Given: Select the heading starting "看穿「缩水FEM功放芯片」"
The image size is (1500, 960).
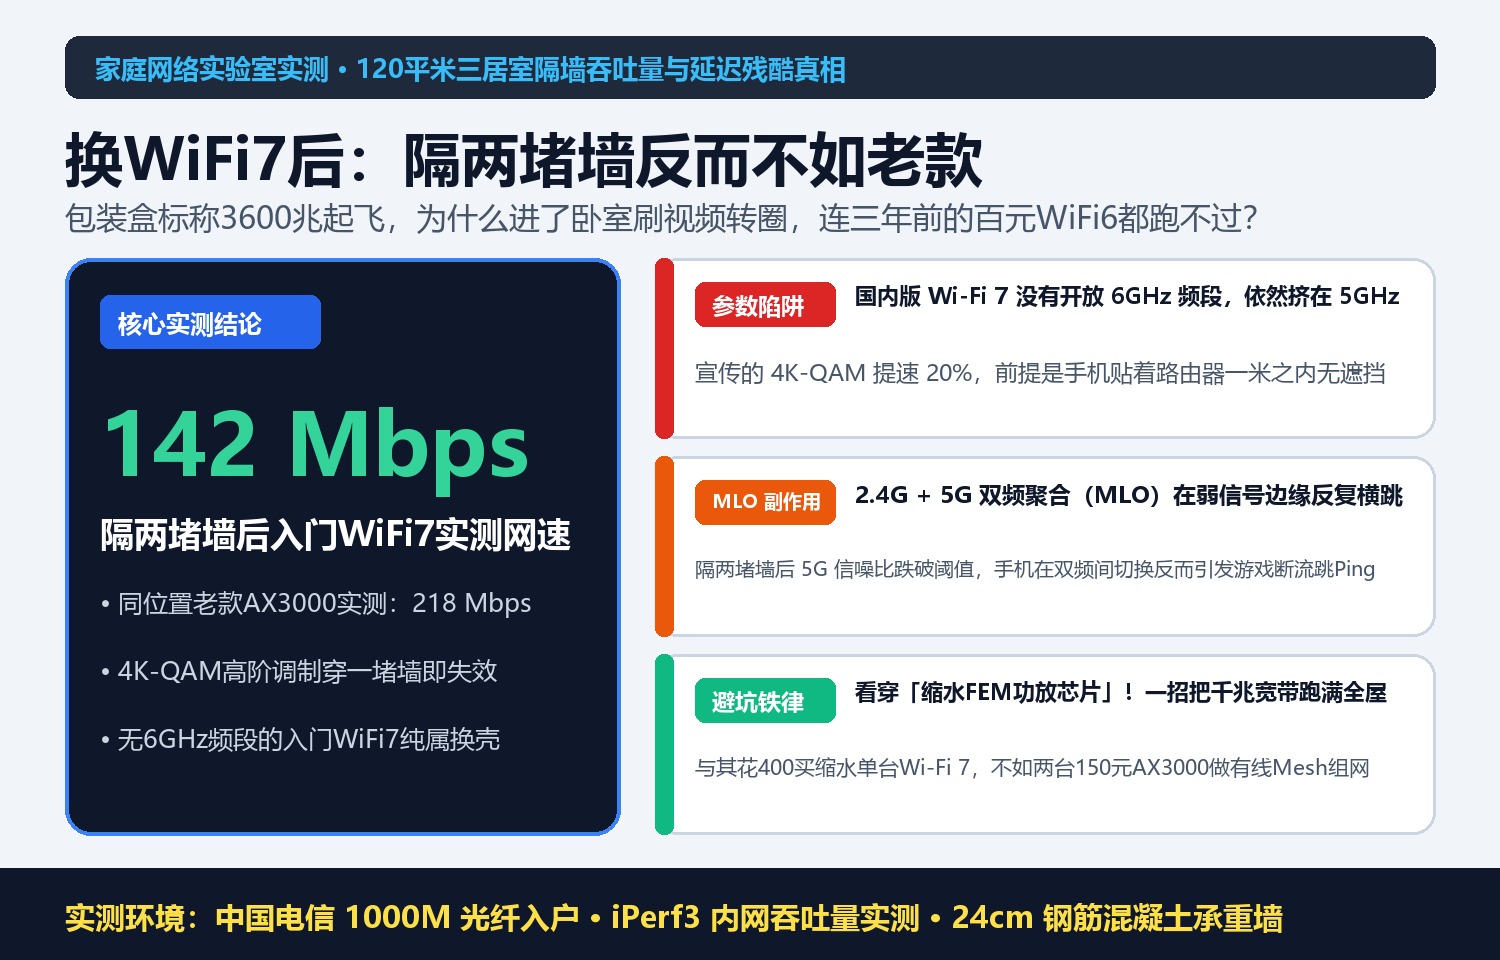Looking at the screenshot, I should click(x=1120, y=692).
